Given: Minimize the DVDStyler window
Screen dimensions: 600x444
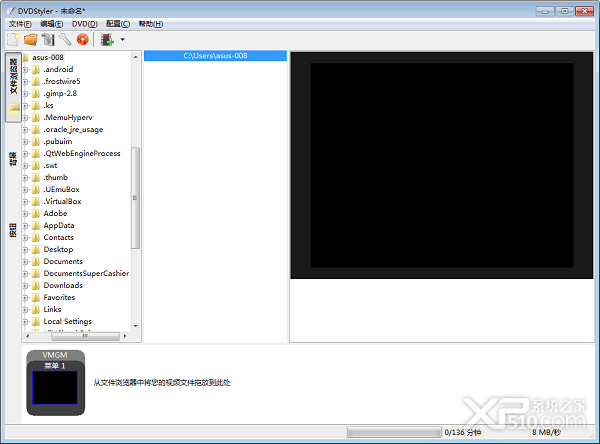Looking at the screenshot, I should point(545,11).
